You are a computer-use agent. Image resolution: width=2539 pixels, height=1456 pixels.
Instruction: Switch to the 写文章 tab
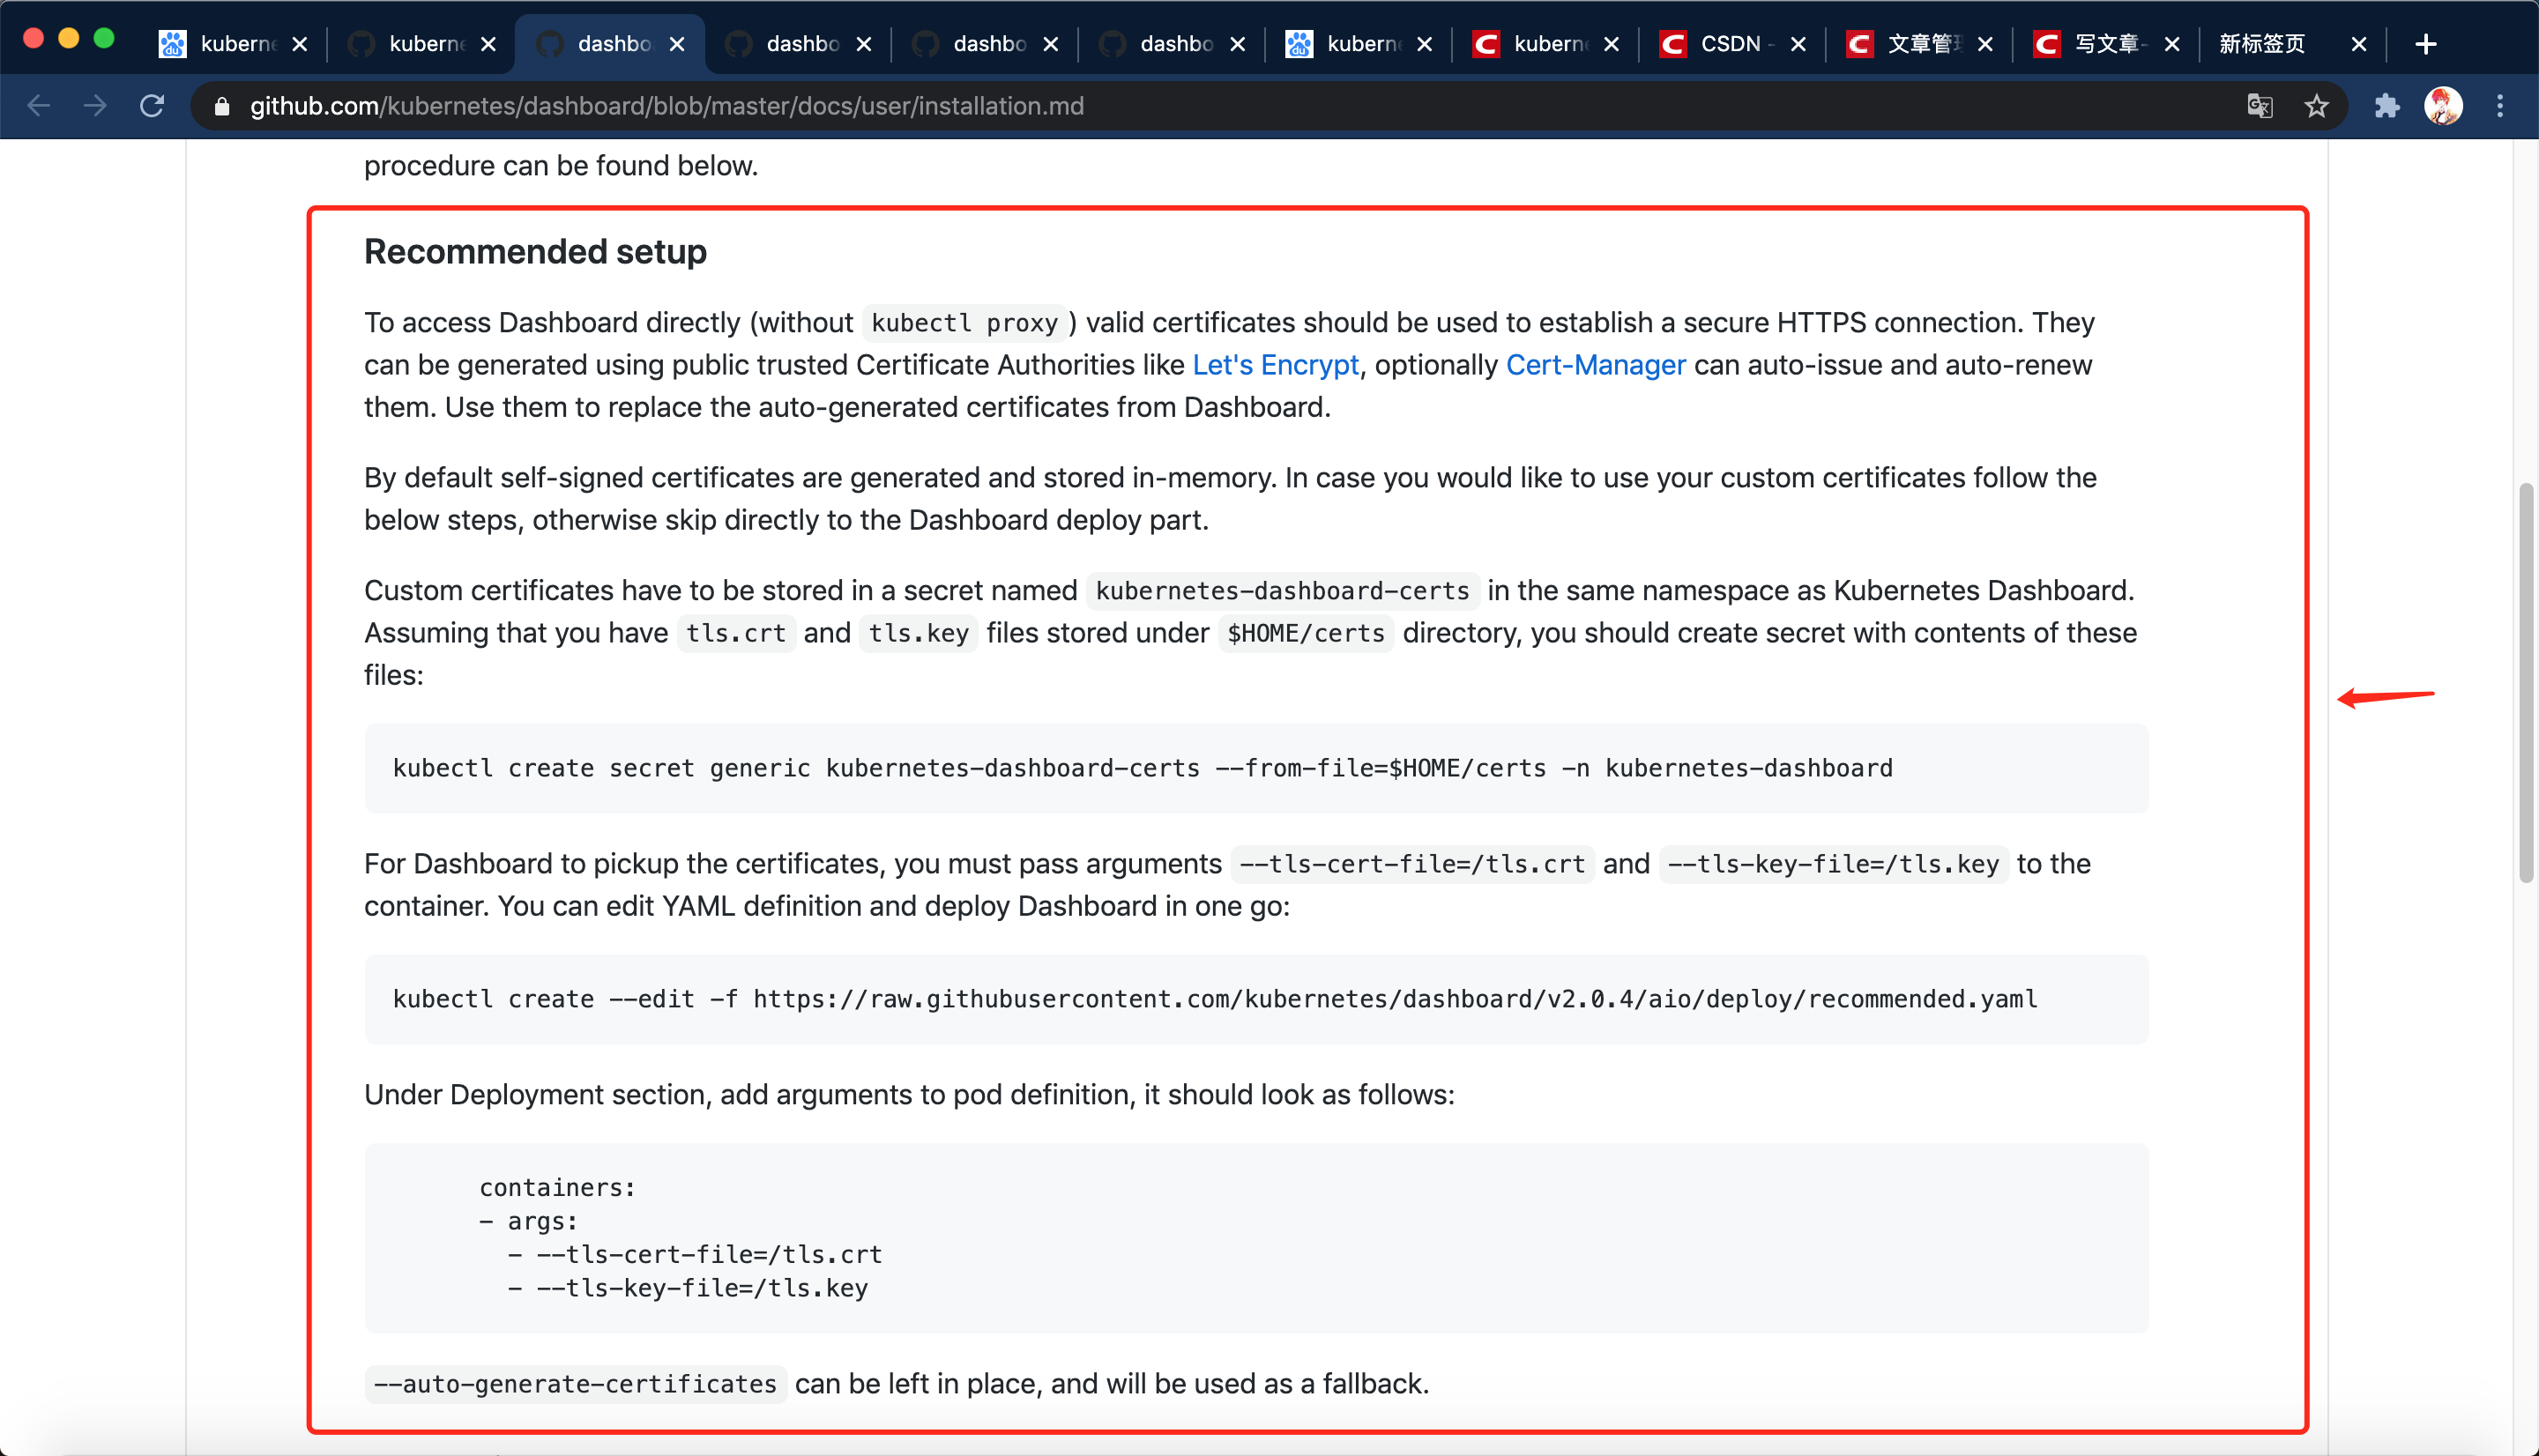point(2105,44)
